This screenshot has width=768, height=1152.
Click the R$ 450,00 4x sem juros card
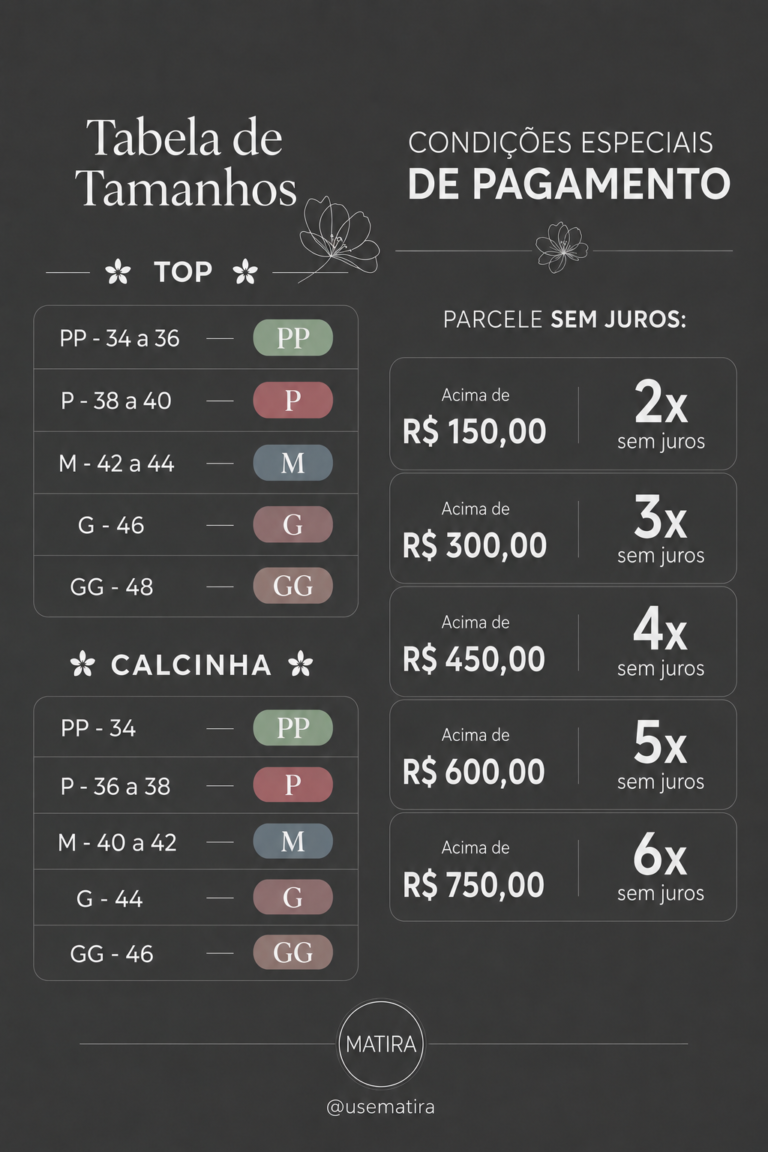click(563, 641)
